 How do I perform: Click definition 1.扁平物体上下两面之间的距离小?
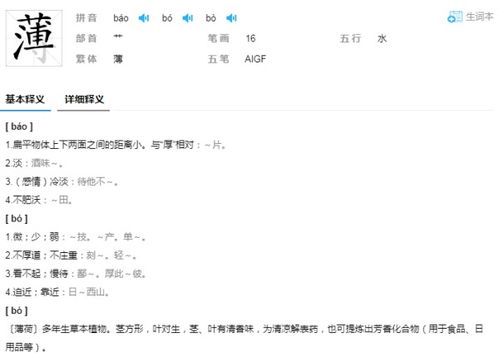coord(116,145)
